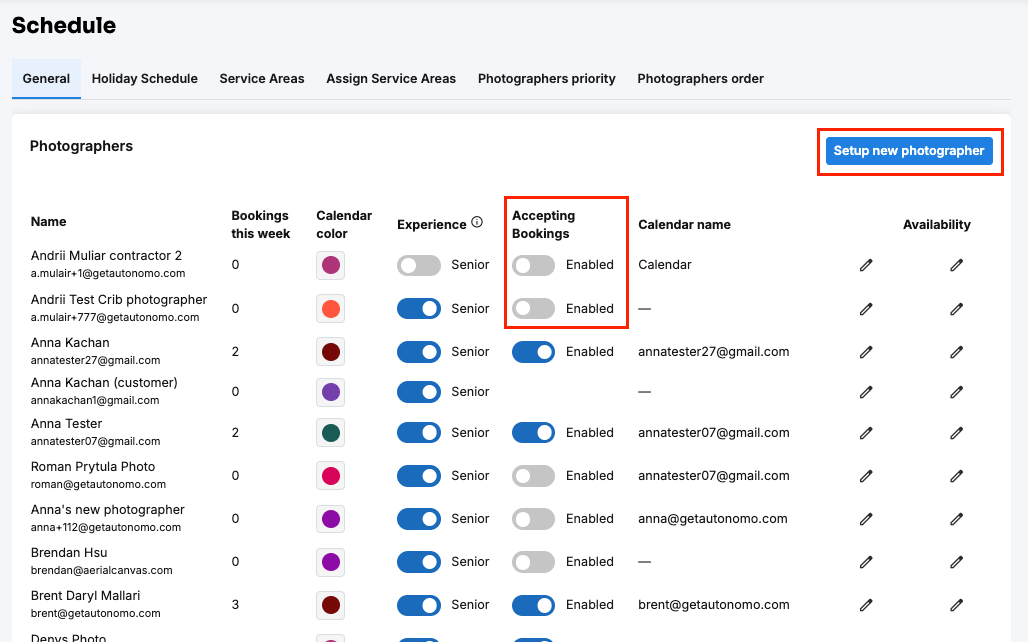Edit availability pencil in Anna Tester row
1028x642 pixels.
(x=957, y=433)
